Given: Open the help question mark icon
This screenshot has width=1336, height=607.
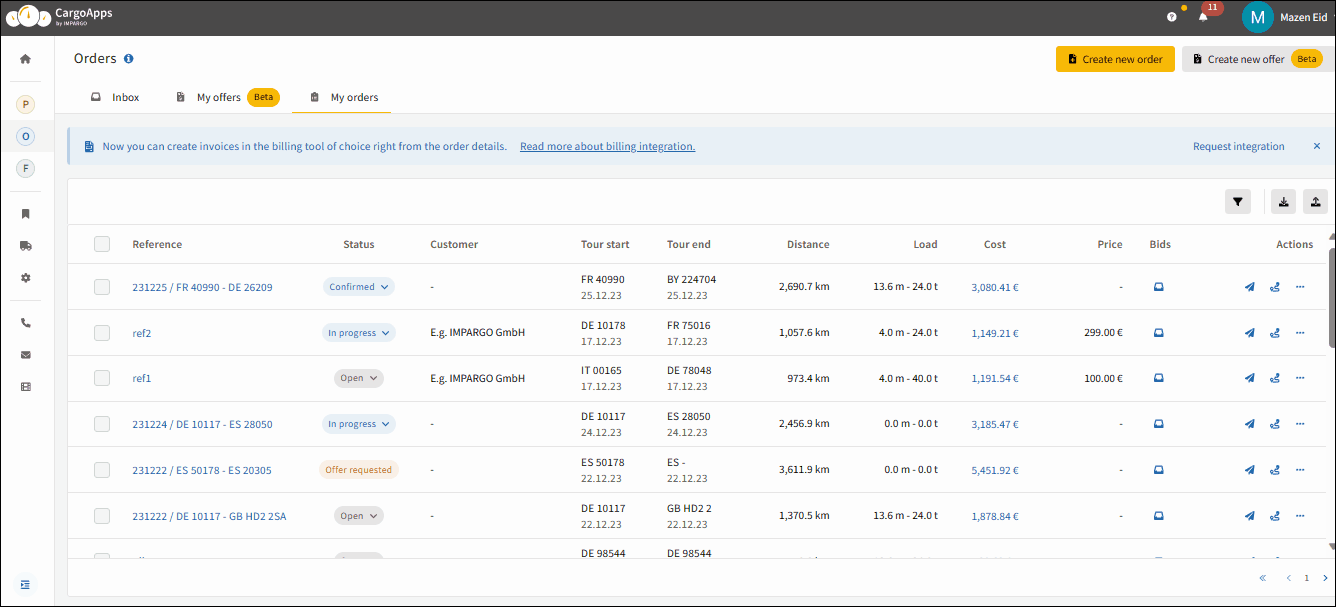Looking at the screenshot, I should pyautogui.click(x=1172, y=17).
